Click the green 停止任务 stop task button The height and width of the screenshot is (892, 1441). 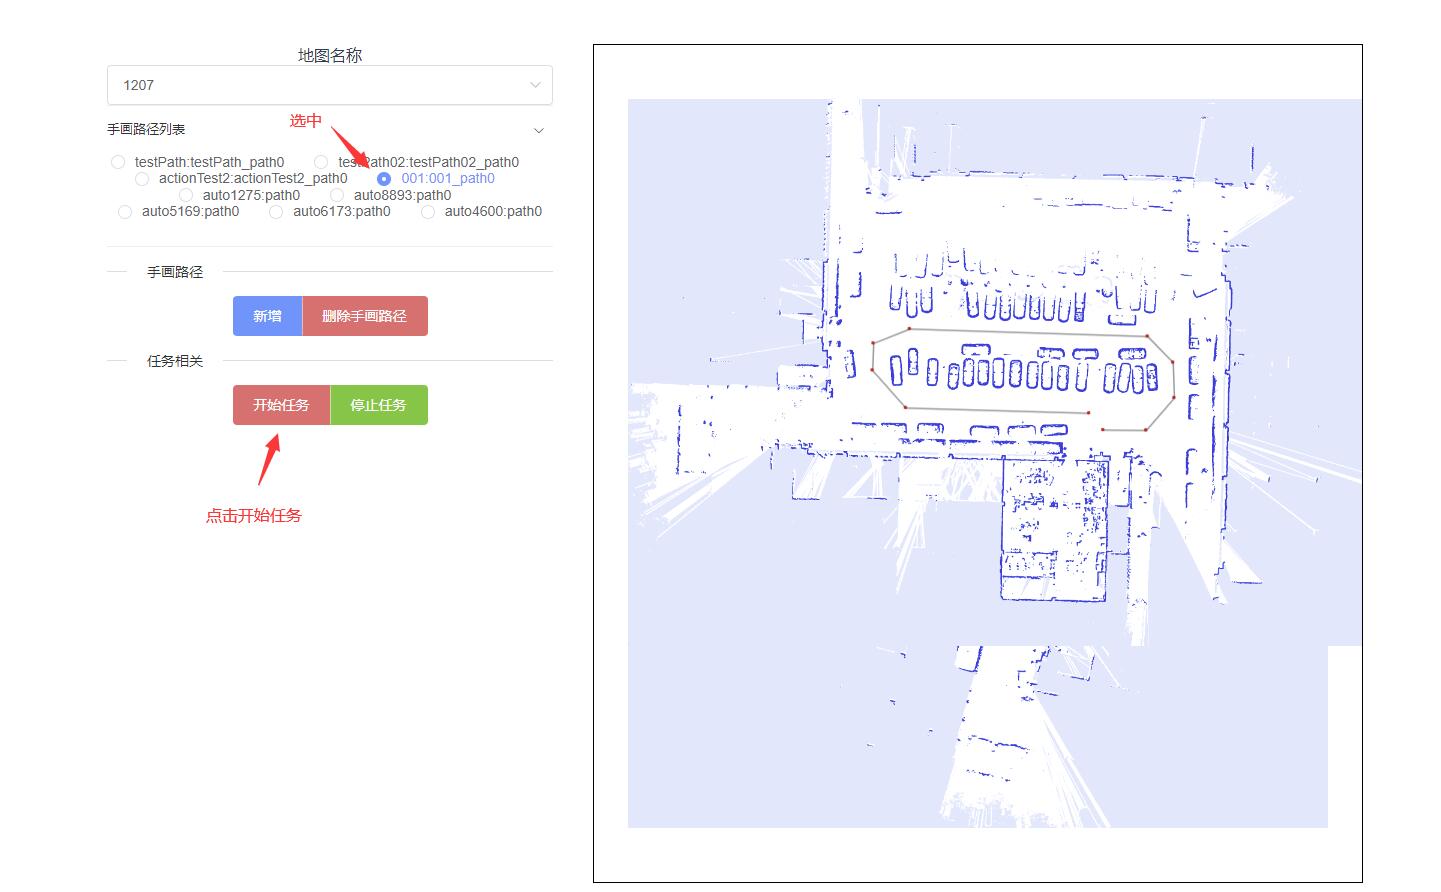(379, 405)
